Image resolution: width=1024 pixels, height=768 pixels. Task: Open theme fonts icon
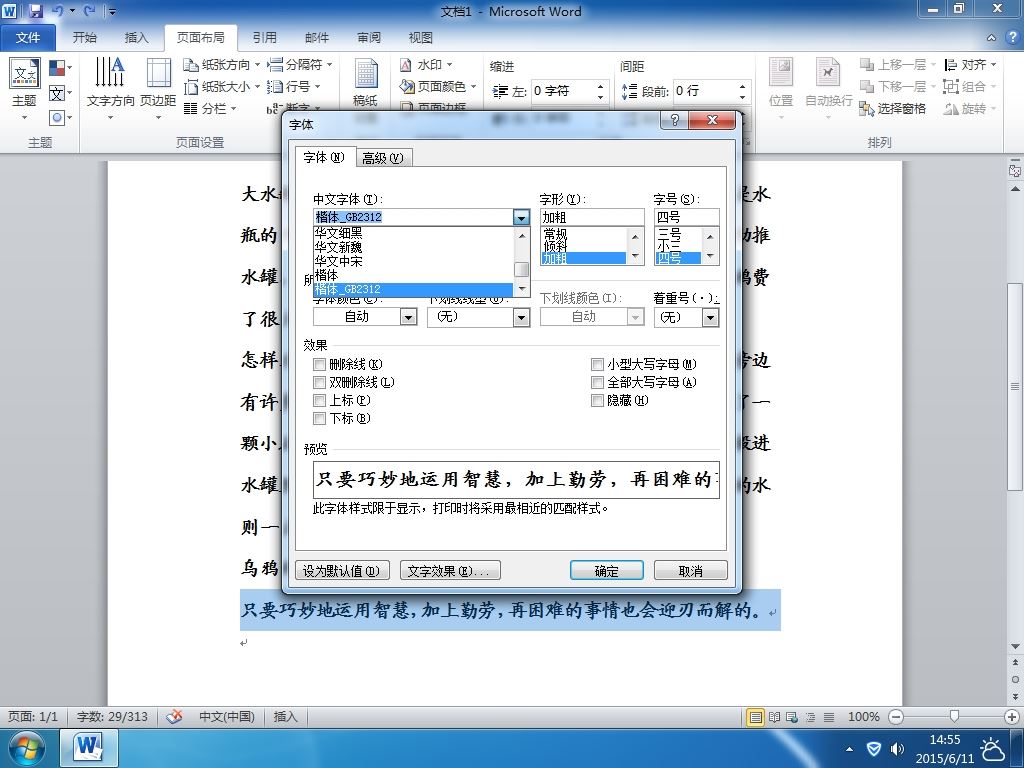(x=59, y=93)
